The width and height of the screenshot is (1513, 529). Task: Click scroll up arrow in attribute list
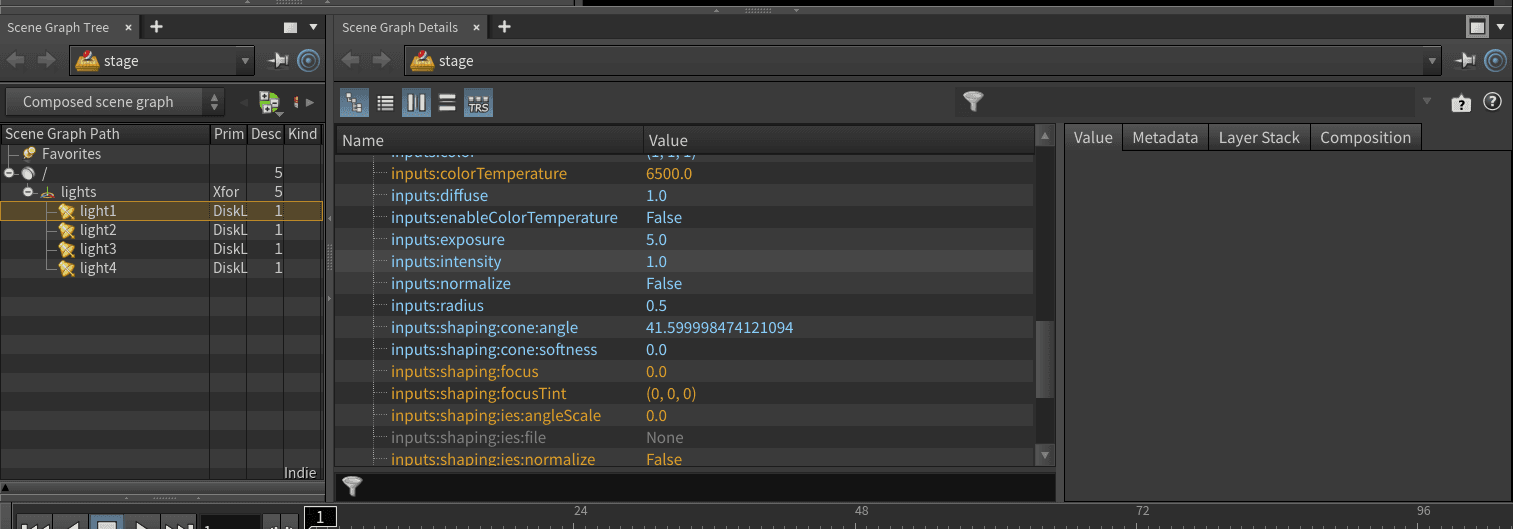point(1045,136)
